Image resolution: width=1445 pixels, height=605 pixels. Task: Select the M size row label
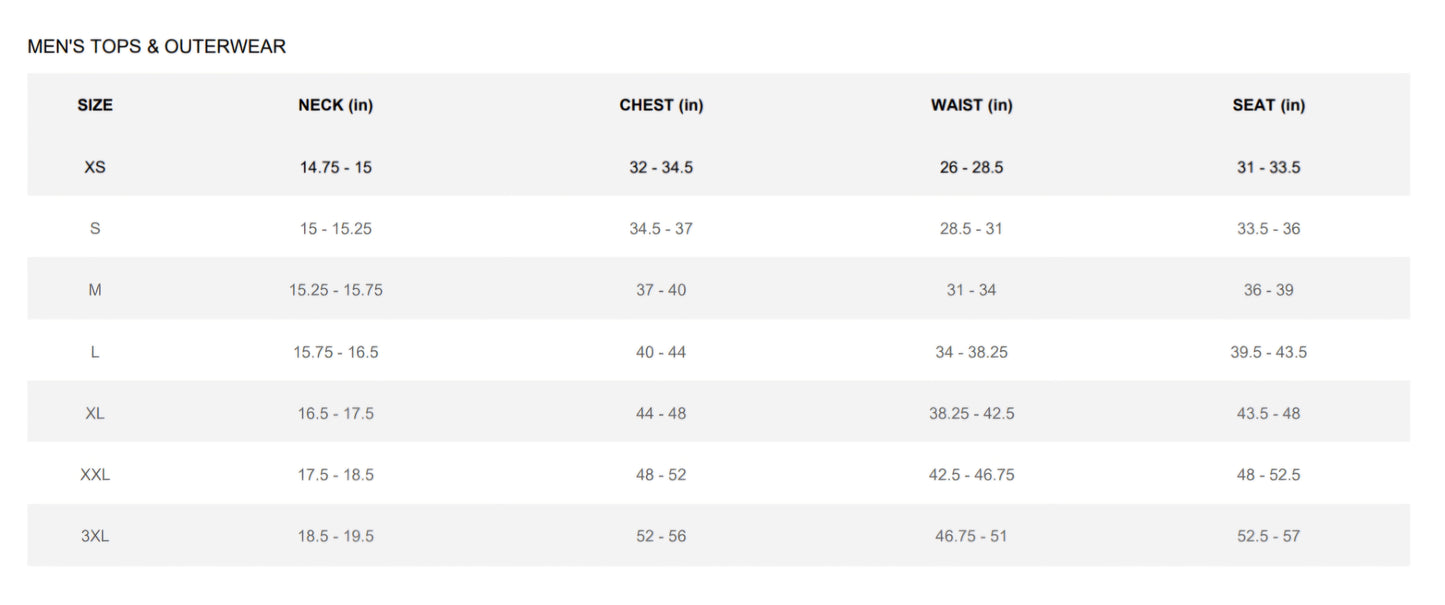click(x=95, y=290)
